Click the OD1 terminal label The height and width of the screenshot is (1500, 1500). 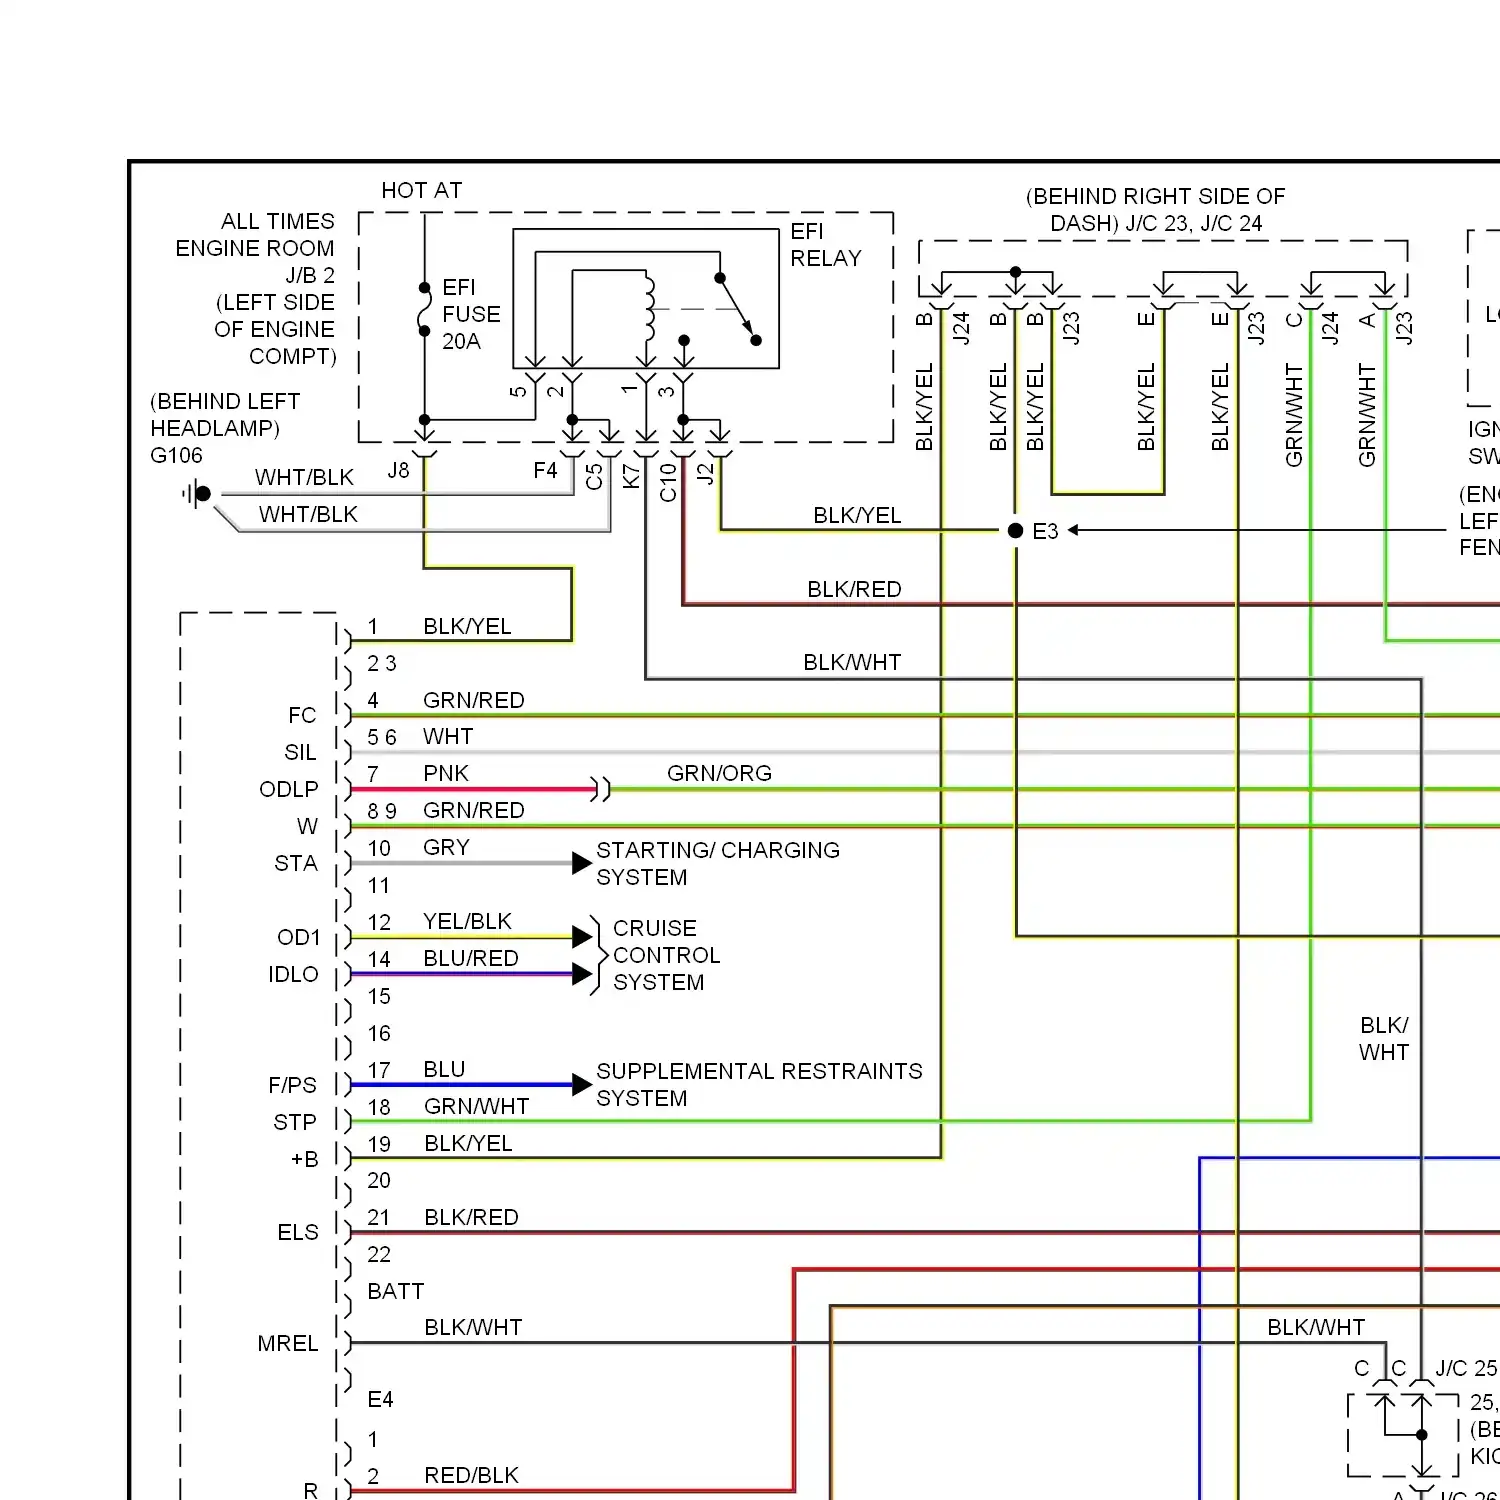(299, 937)
